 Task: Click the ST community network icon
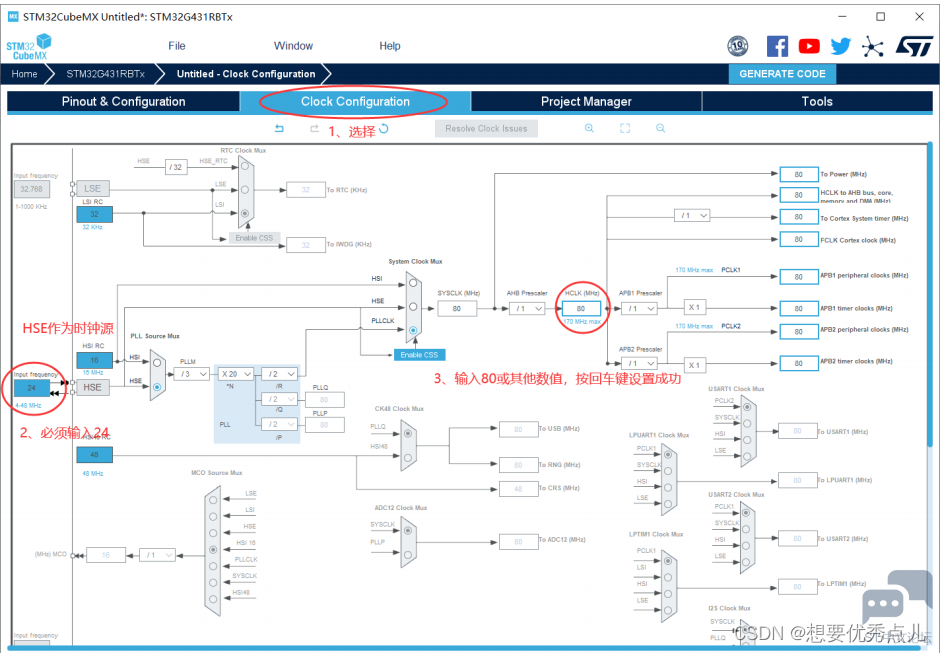pos(872,46)
